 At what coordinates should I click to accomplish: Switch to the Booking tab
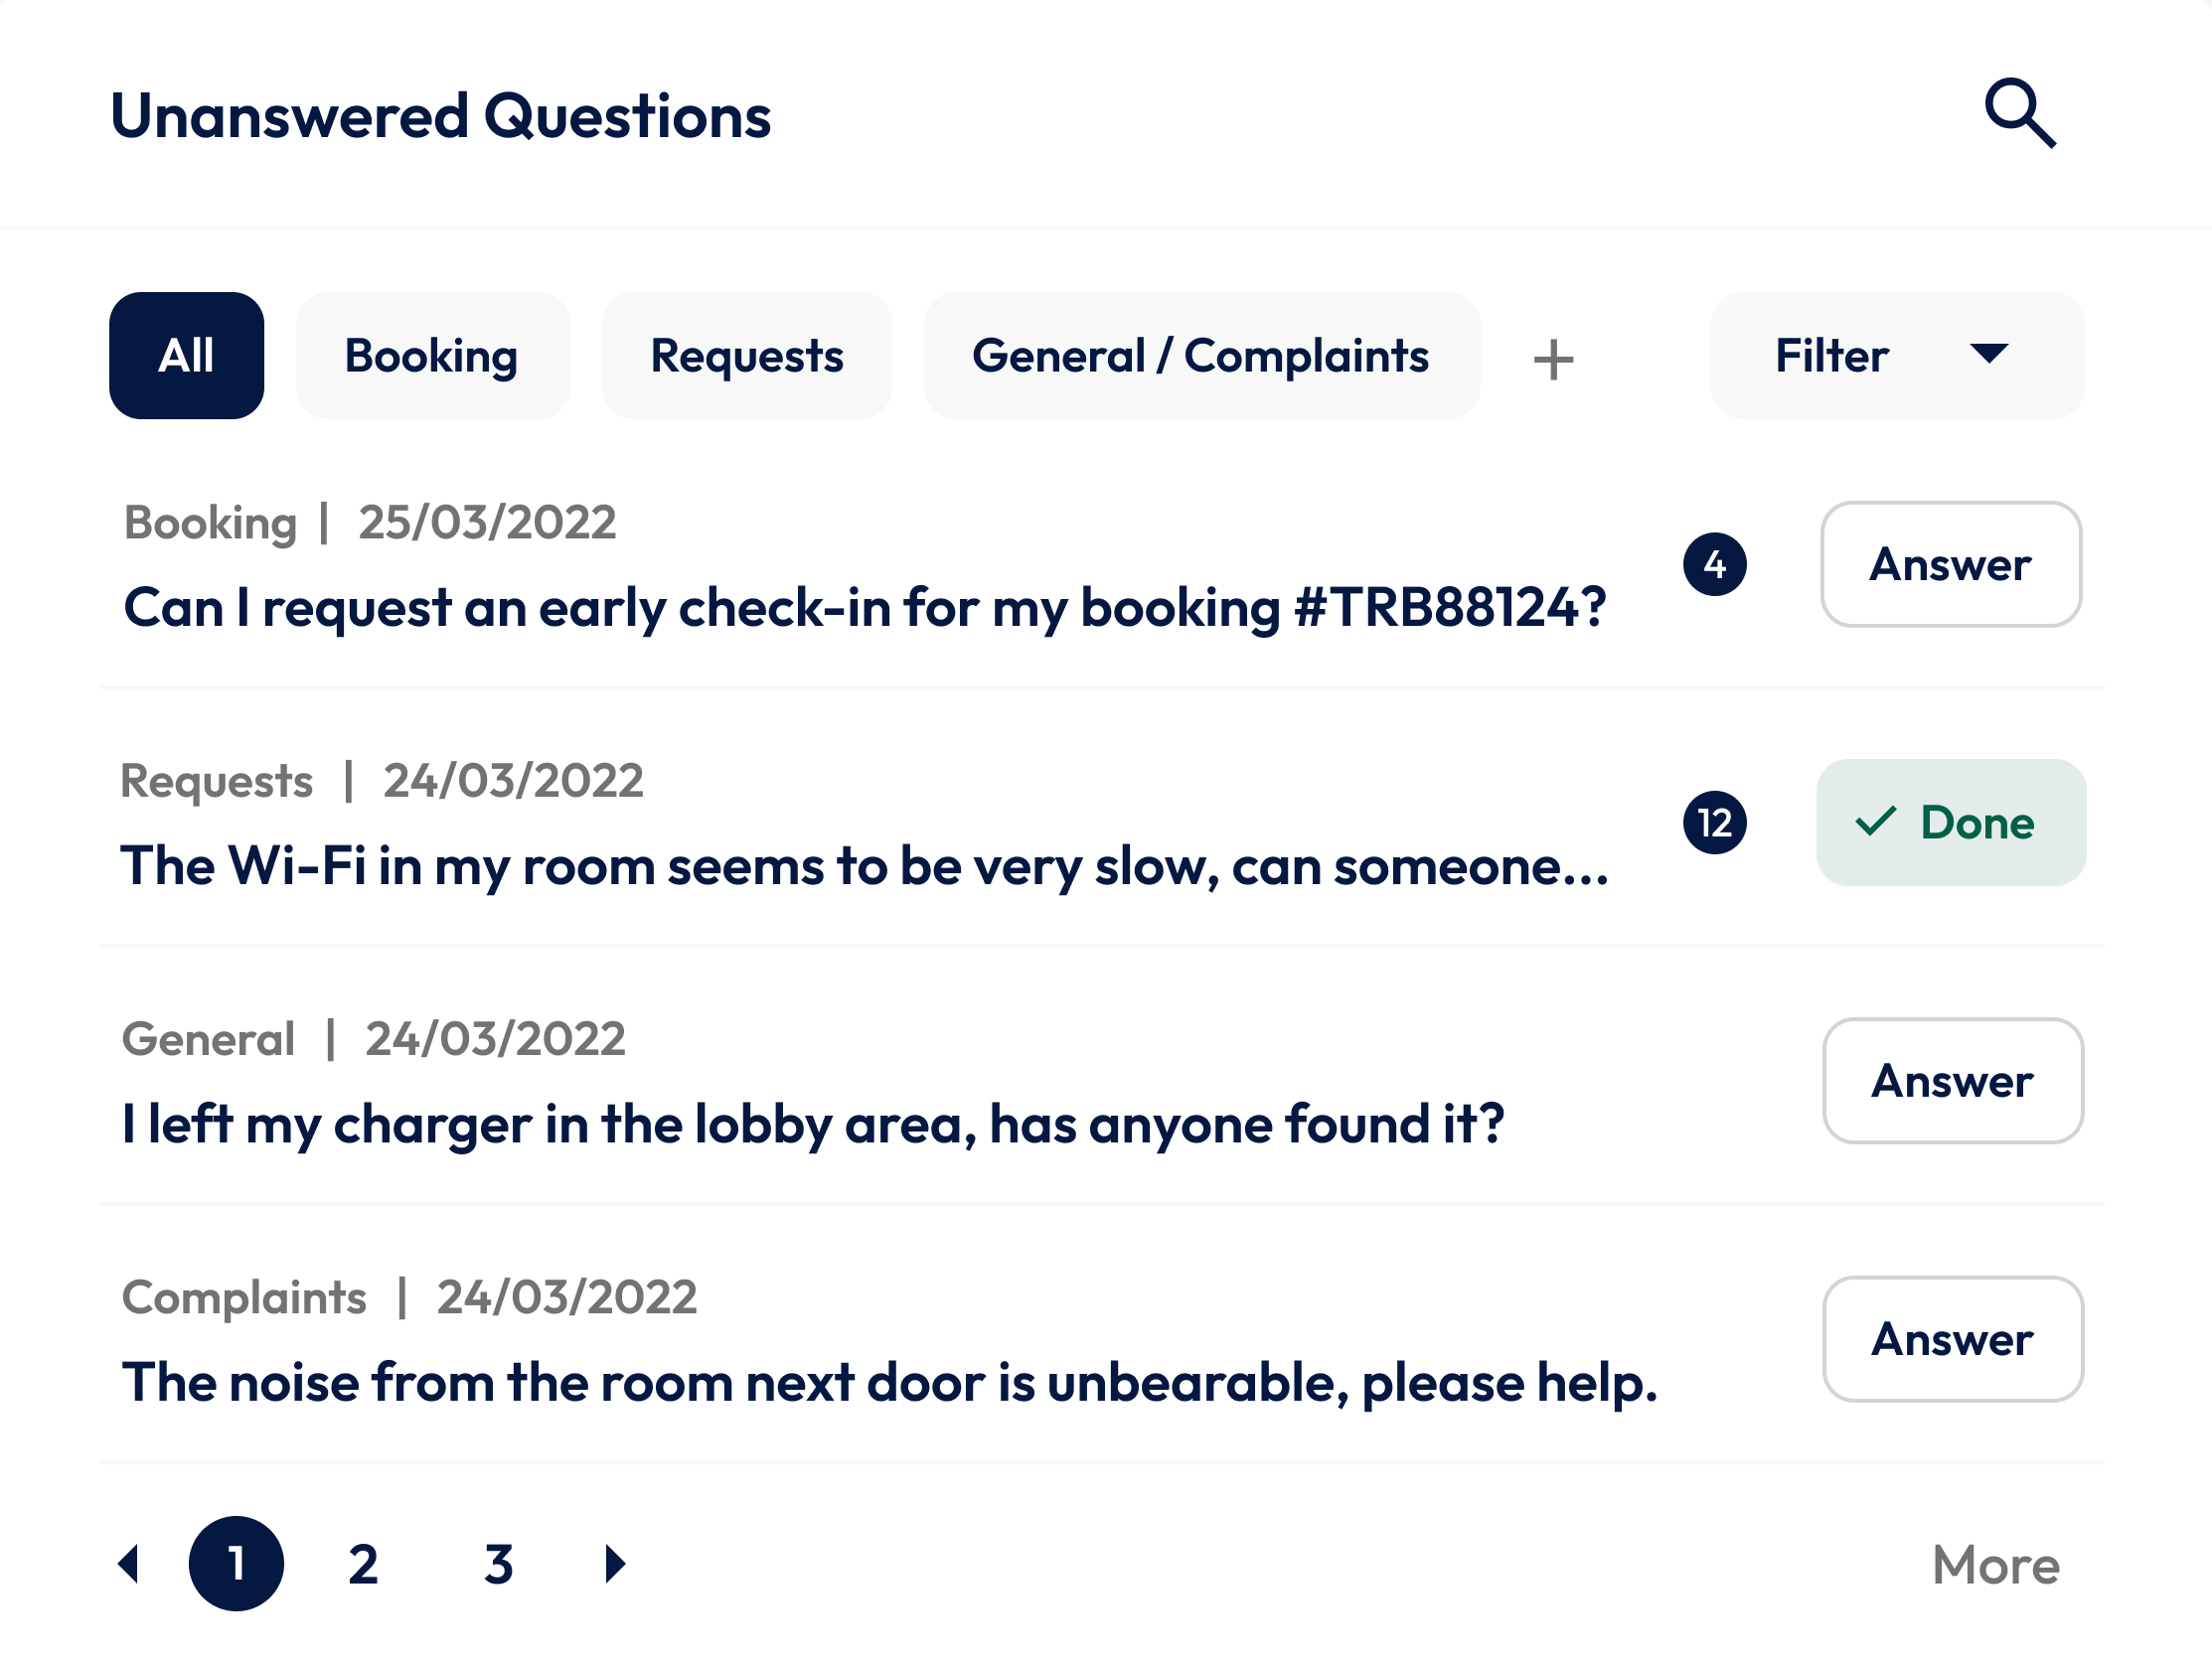coord(432,356)
